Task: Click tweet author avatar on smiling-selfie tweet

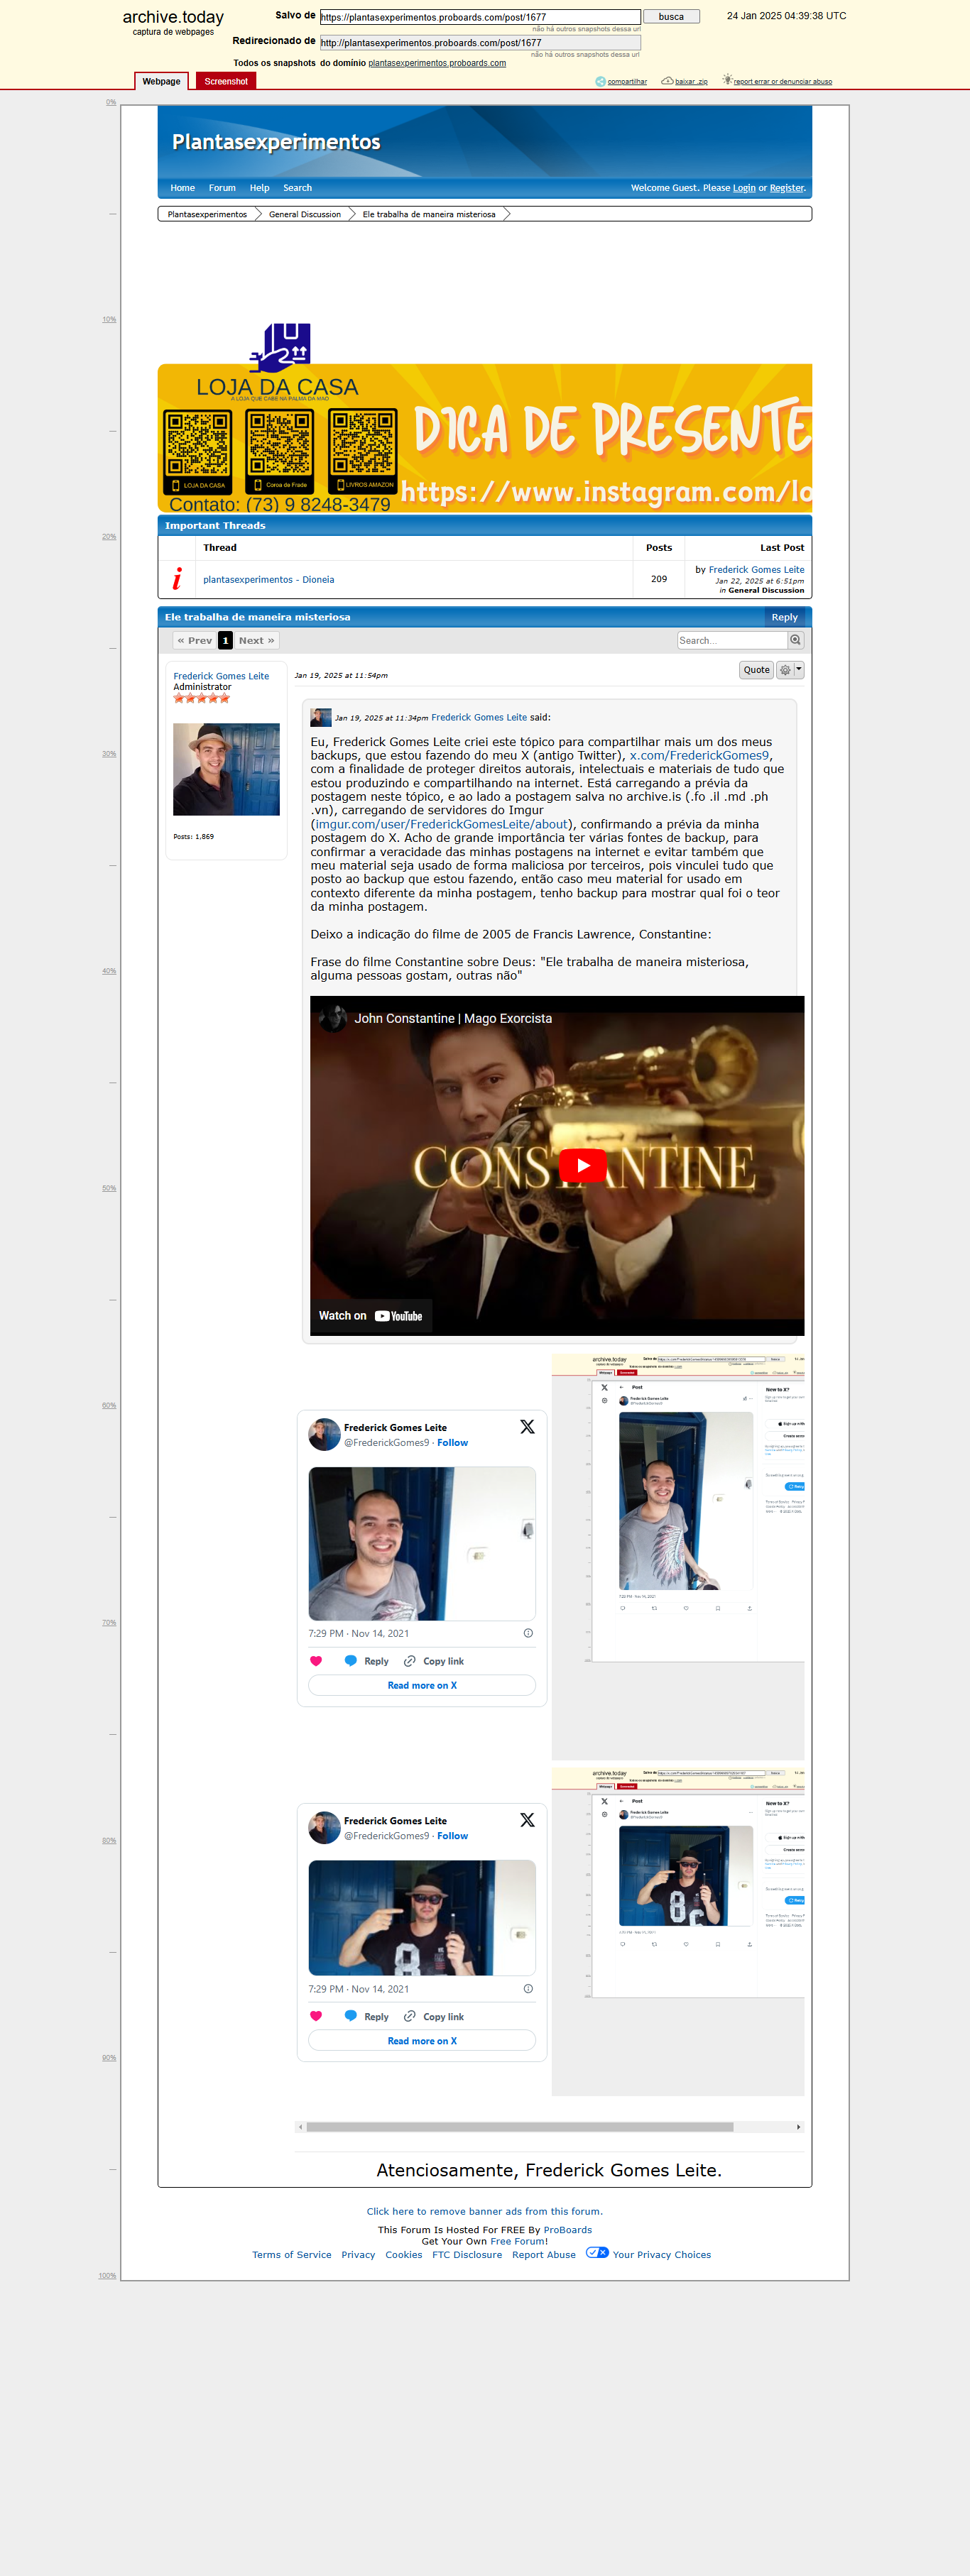Action: (x=324, y=1434)
